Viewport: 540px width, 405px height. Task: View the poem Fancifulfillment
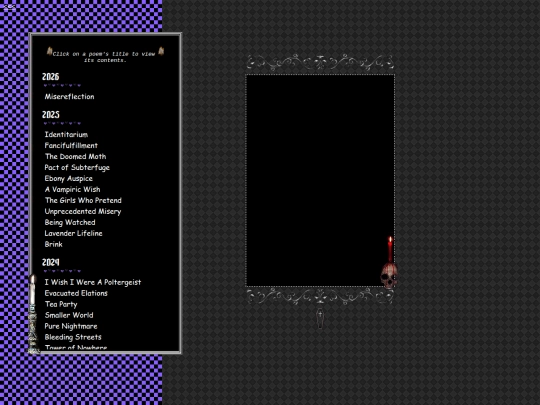(x=71, y=145)
